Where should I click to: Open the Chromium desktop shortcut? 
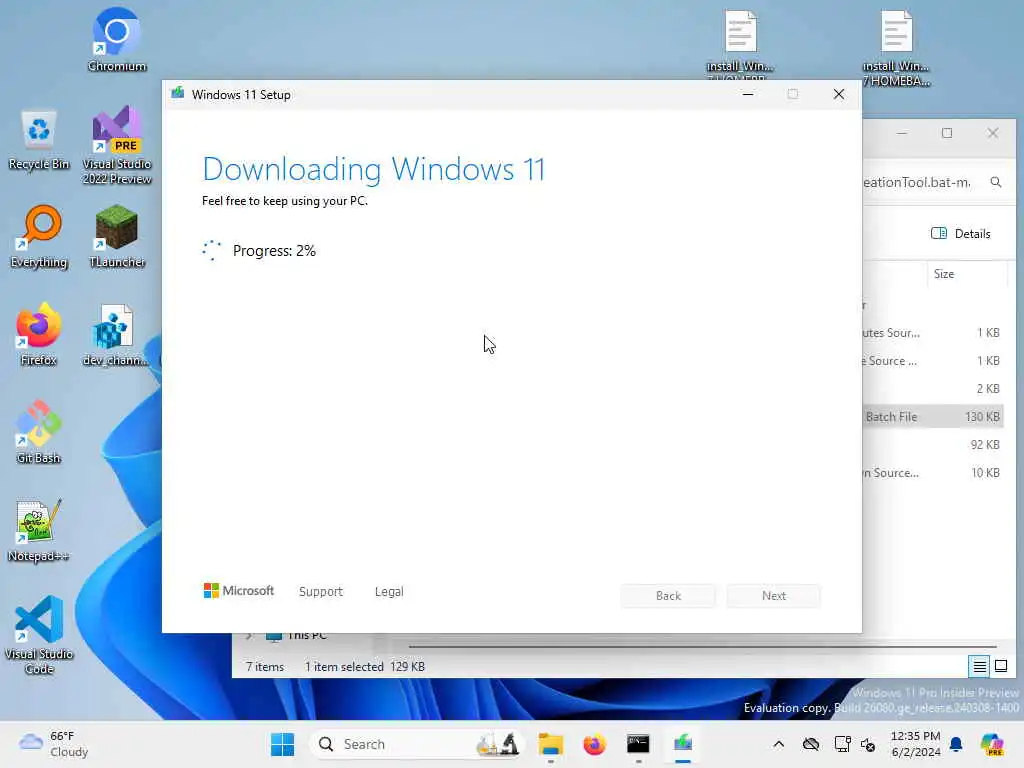tap(117, 40)
